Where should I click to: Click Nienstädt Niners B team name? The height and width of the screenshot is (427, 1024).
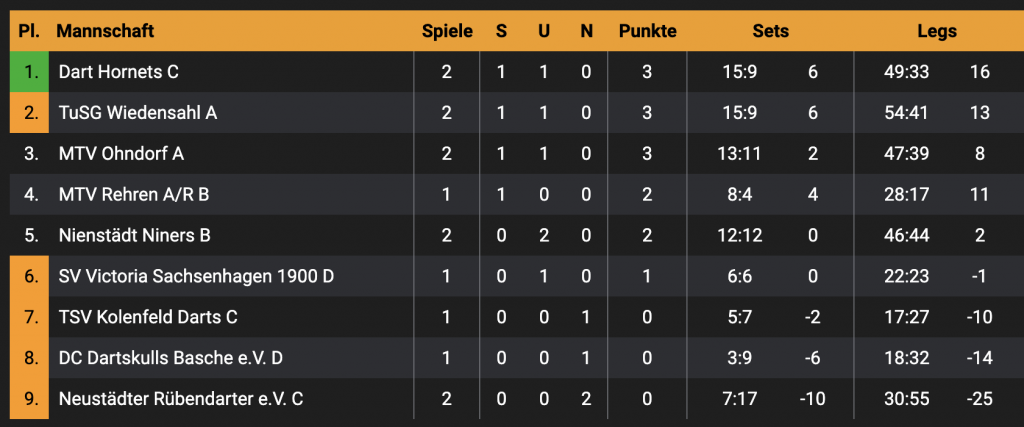(x=134, y=236)
